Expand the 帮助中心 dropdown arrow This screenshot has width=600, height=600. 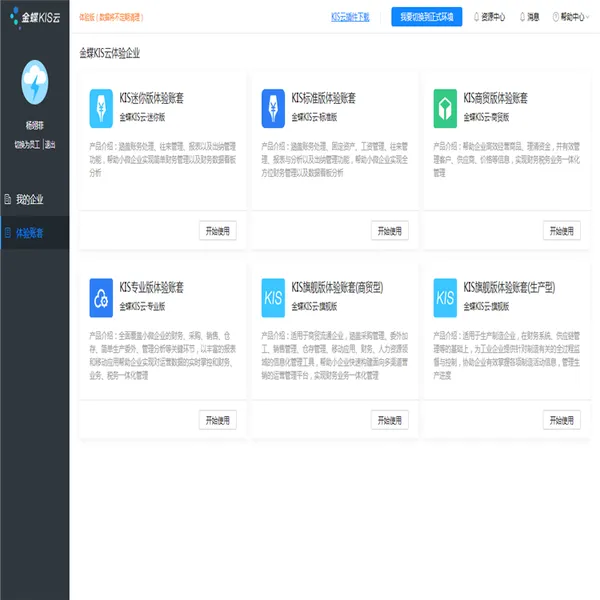[x=587, y=17]
